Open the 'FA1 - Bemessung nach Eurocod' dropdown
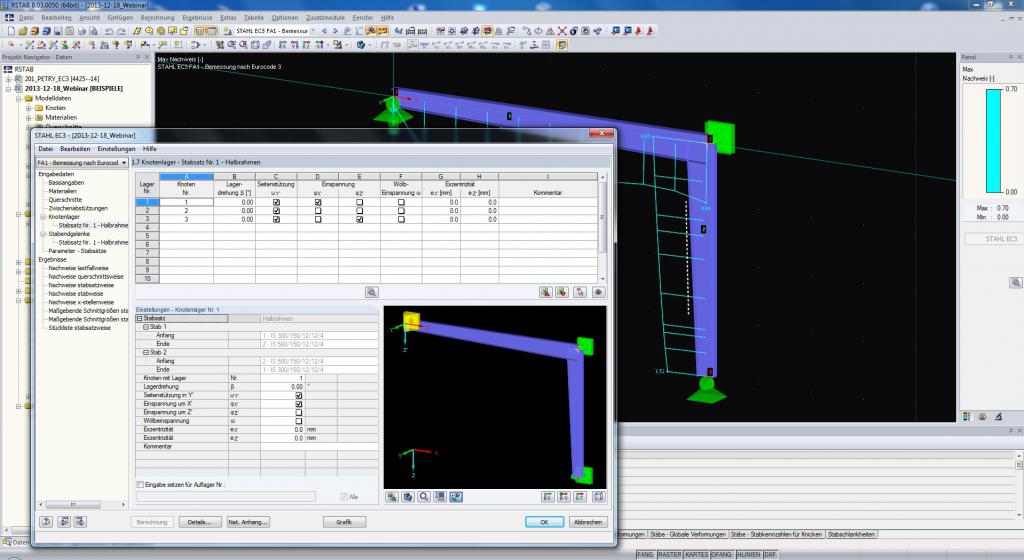The height and width of the screenshot is (560, 1024). [x=124, y=163]
